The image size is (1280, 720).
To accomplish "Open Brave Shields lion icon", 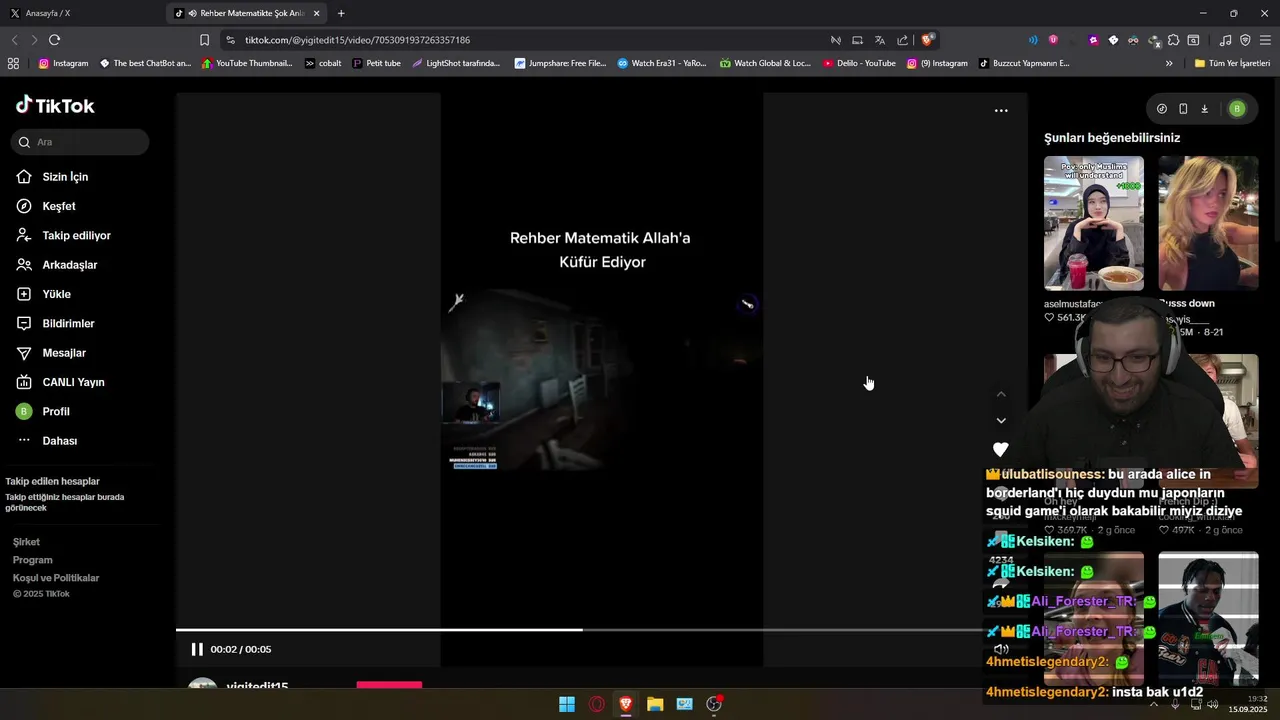I will click(x=927, y=40).
